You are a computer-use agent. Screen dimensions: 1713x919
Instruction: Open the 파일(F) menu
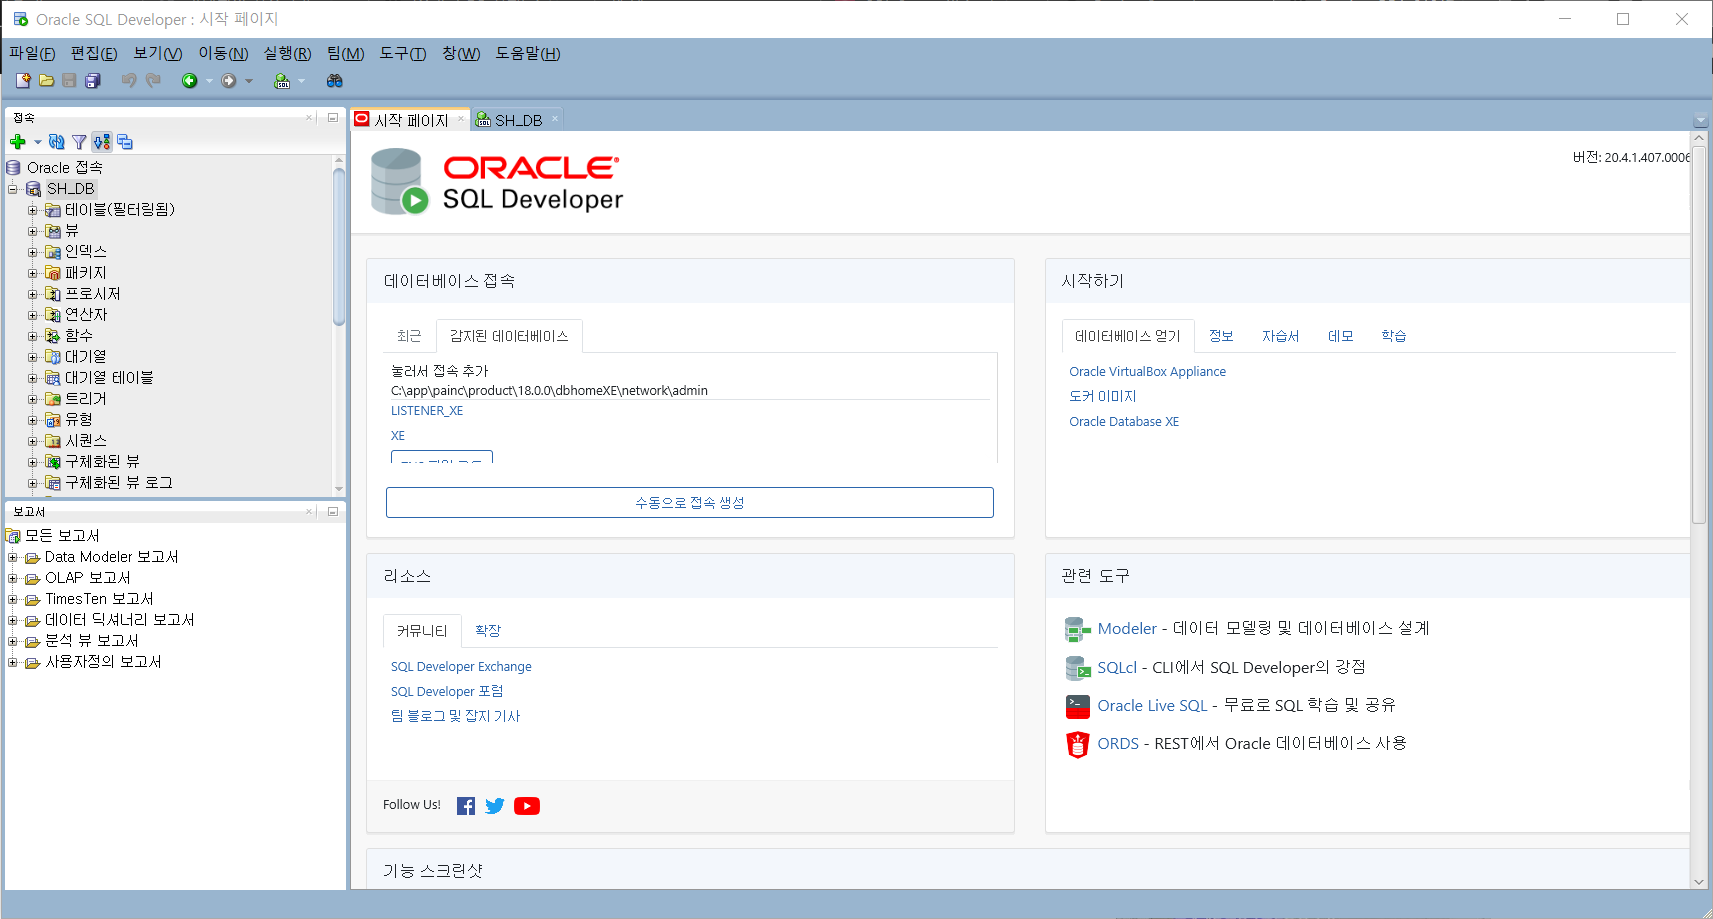click(32, 54)
